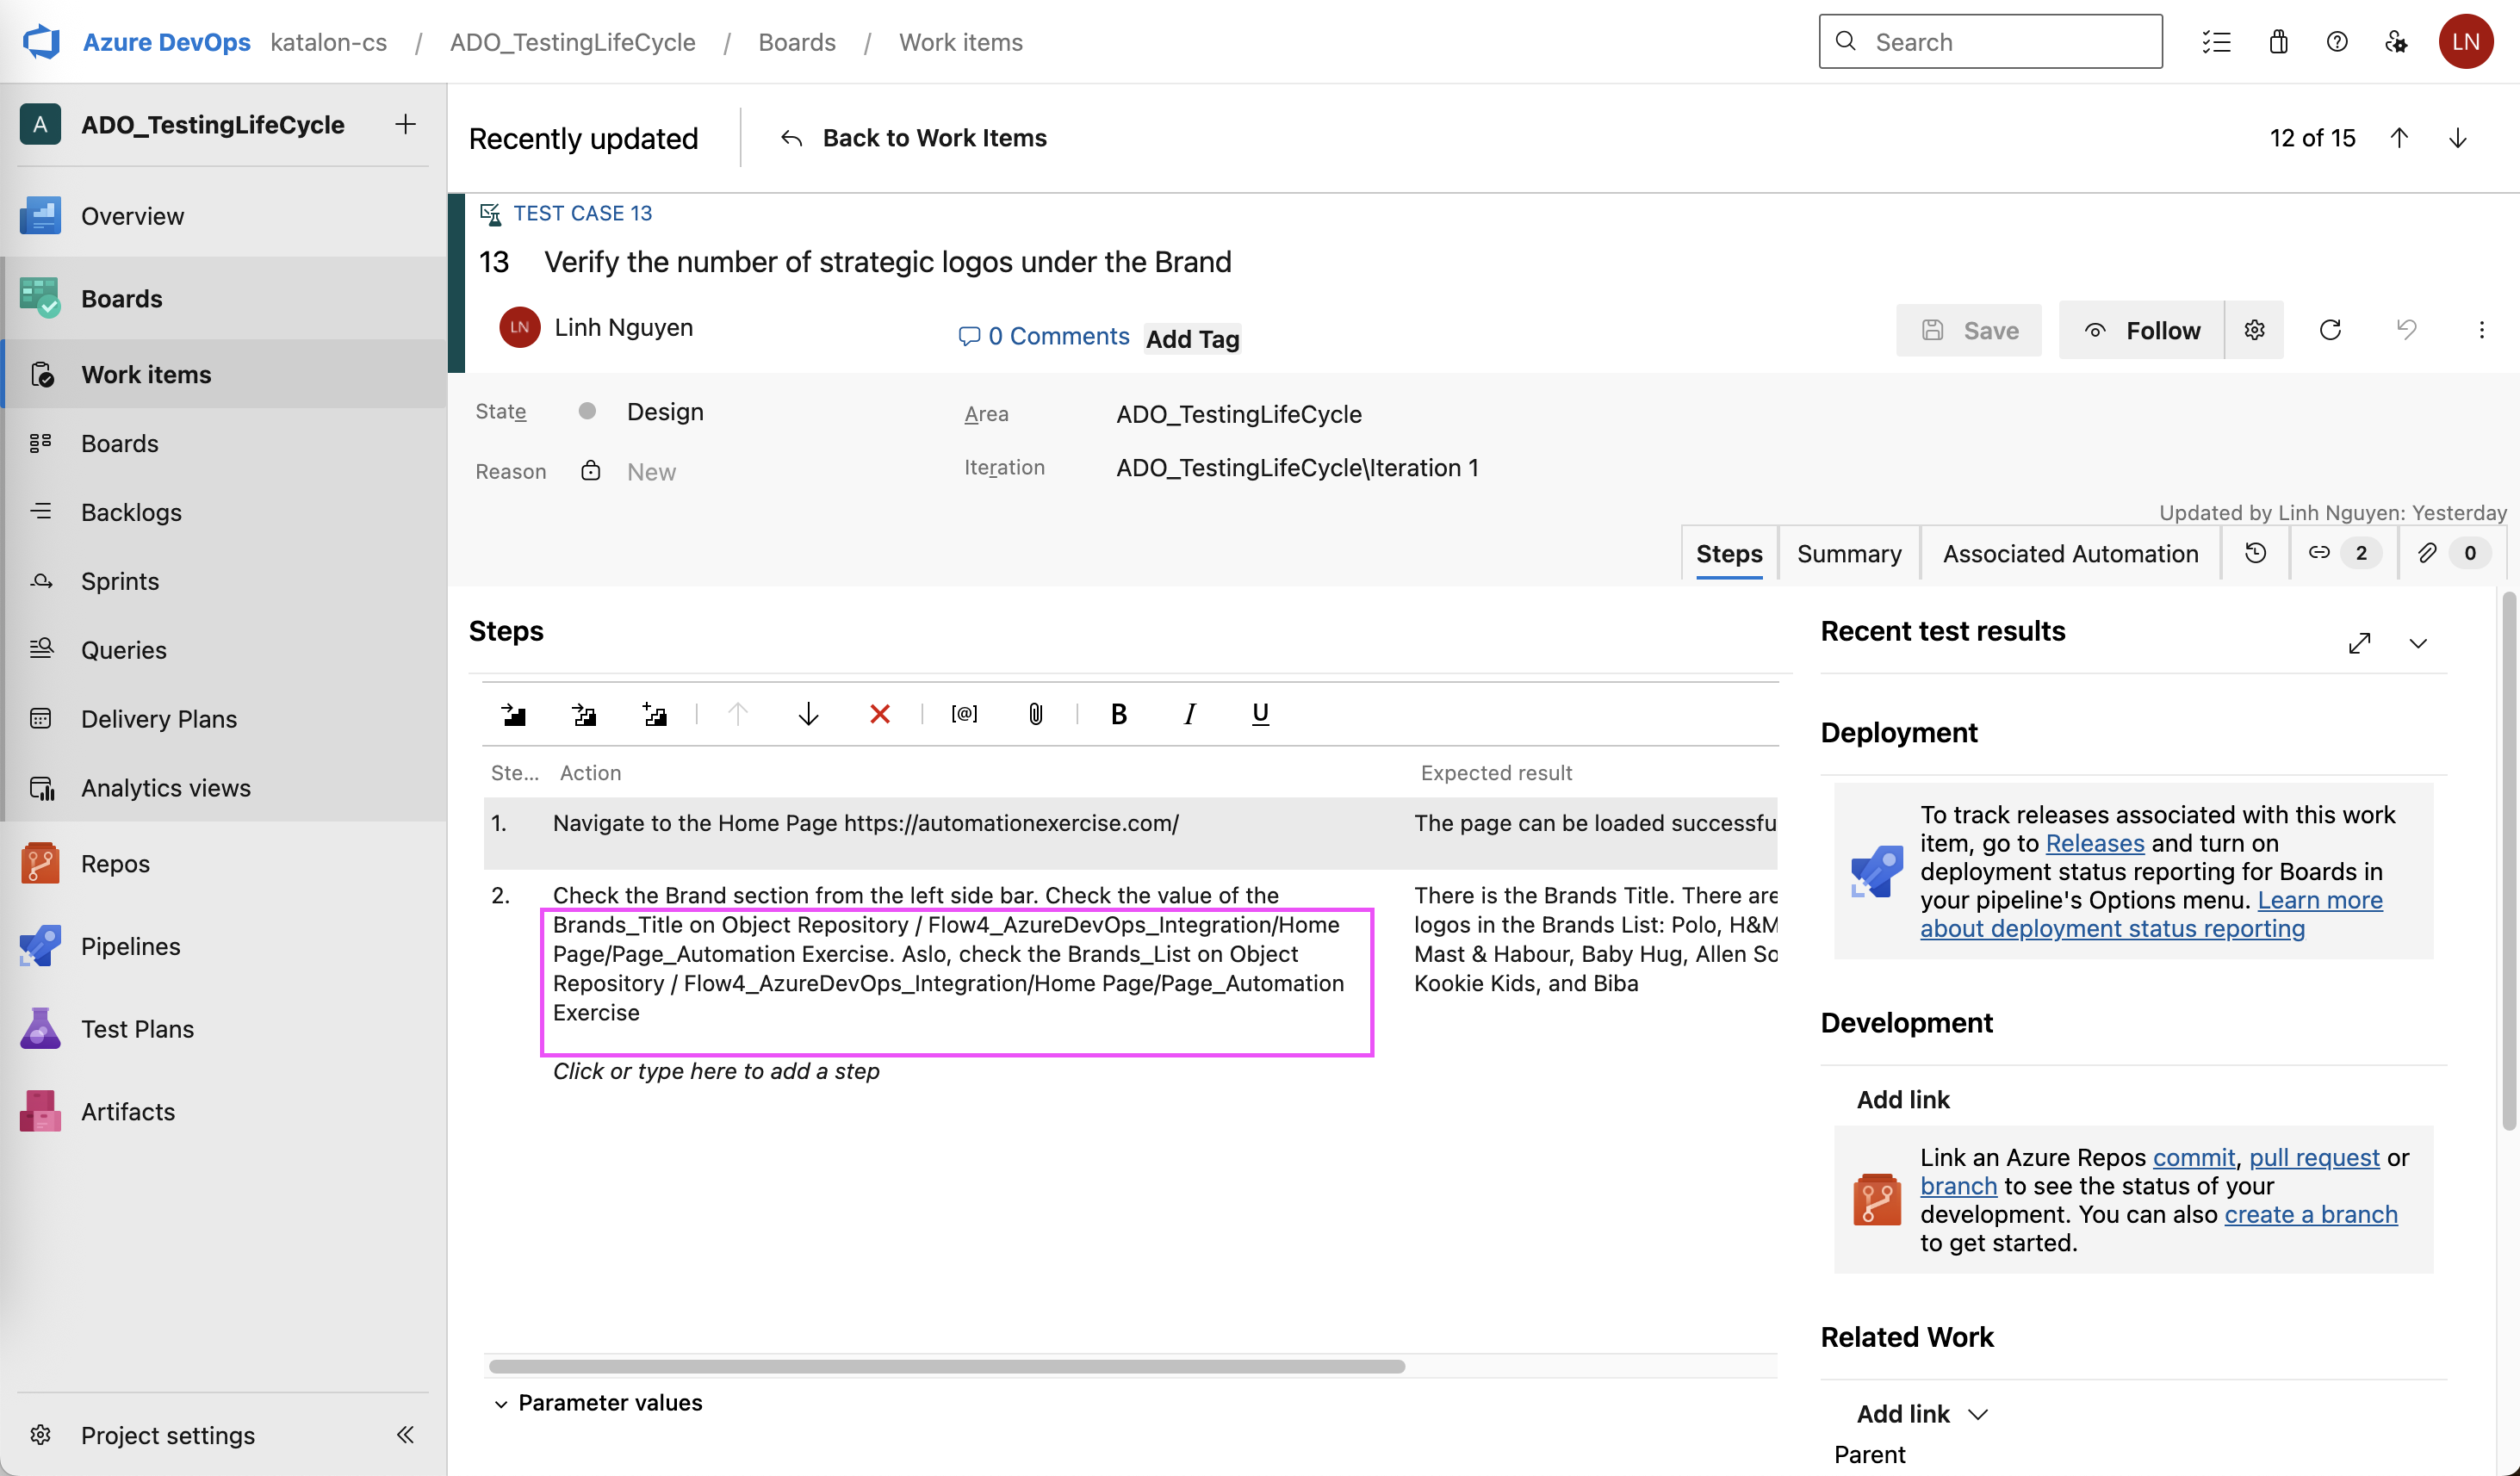Toggle underline formatting in steps toolbar

coord(1259,714)
